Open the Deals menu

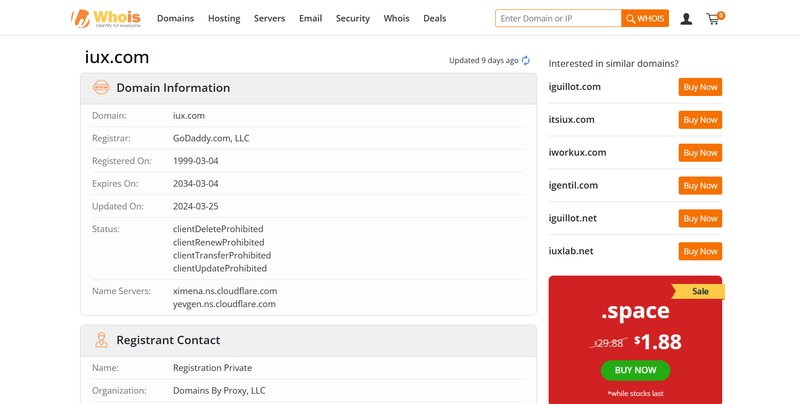click(x=435, y=18)
